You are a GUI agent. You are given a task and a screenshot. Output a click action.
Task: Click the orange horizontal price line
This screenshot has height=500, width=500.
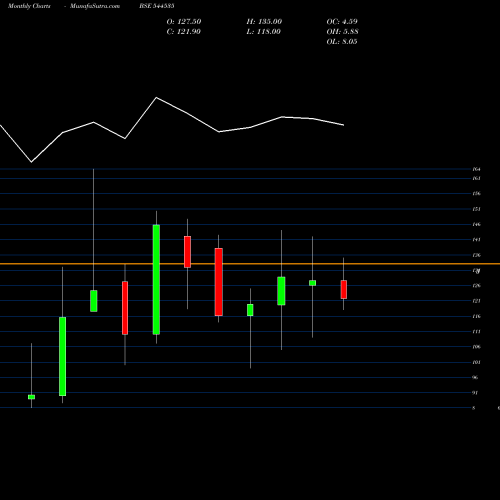[250, 264]
